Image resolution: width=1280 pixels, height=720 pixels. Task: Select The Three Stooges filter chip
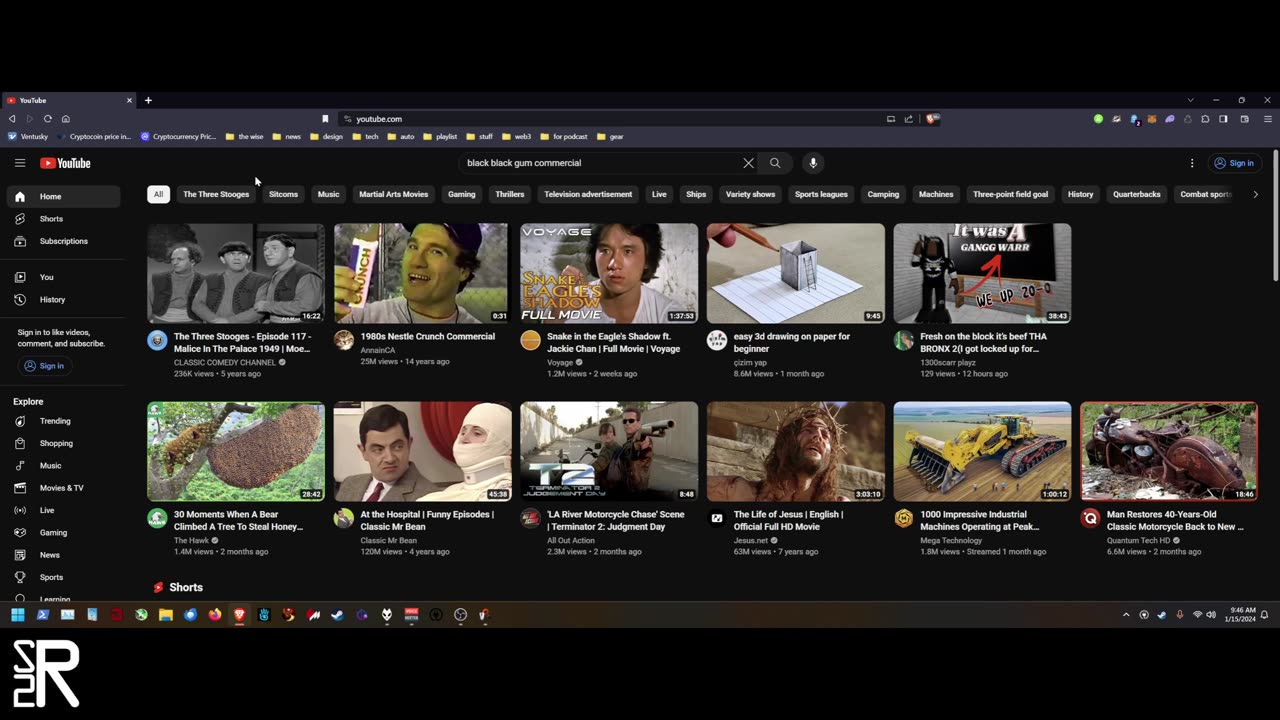click(216, 194)
